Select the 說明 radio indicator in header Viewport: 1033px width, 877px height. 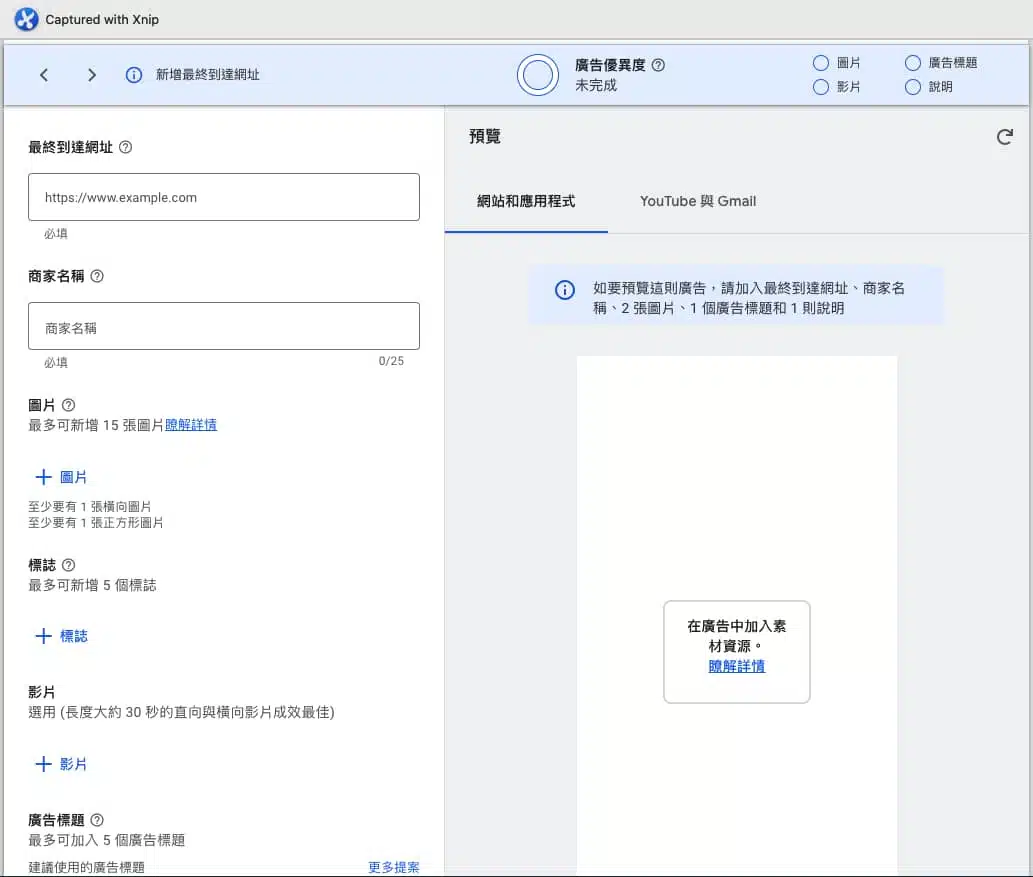click(912, 87)
